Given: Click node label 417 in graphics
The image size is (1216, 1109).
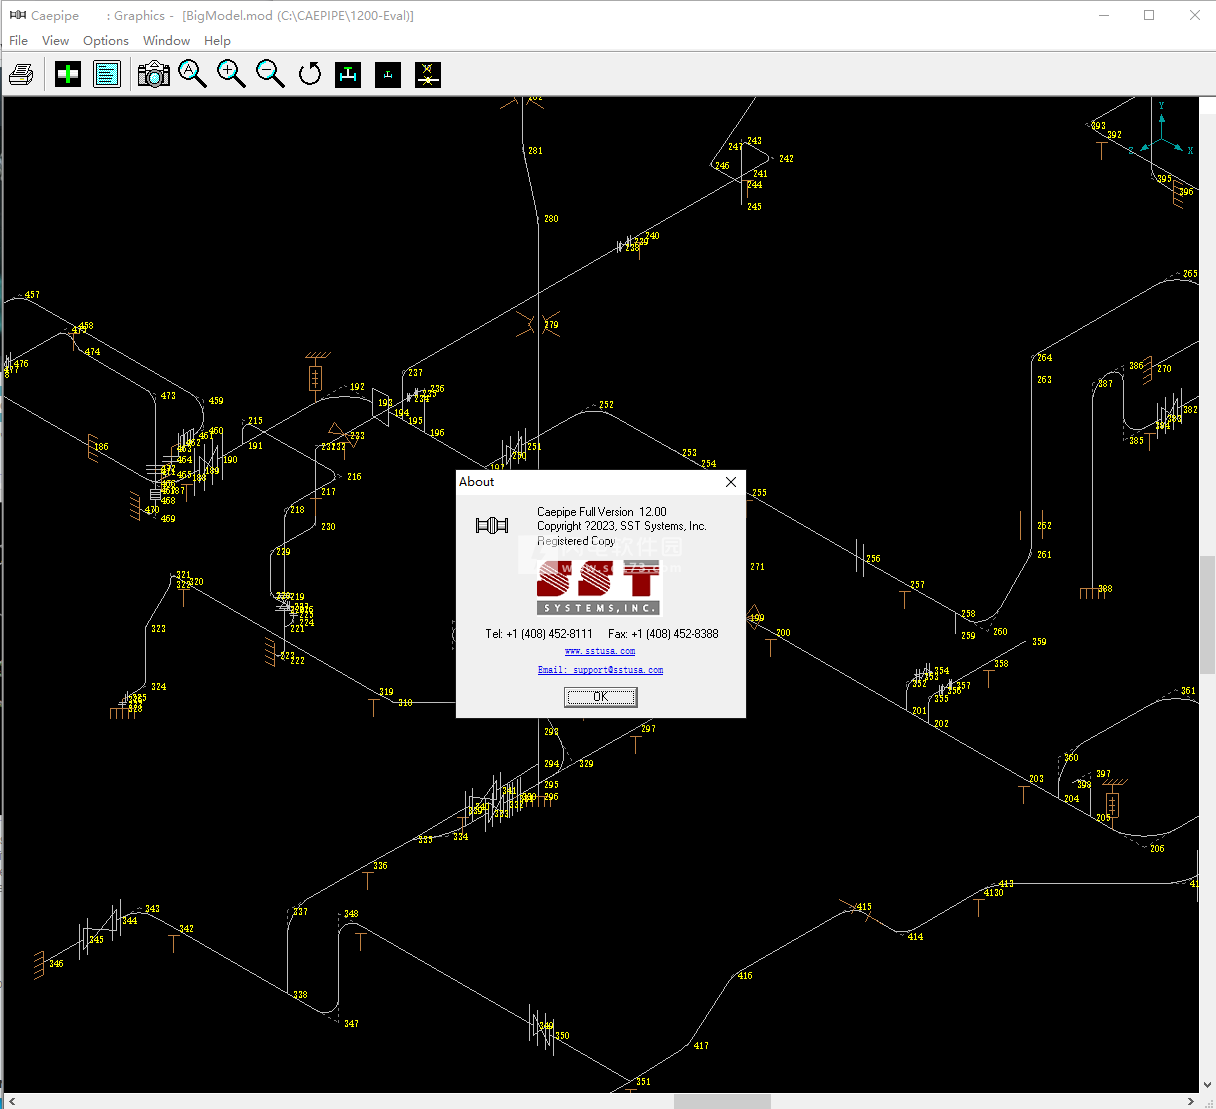Looking at the screenshot, I should 701,1046.
